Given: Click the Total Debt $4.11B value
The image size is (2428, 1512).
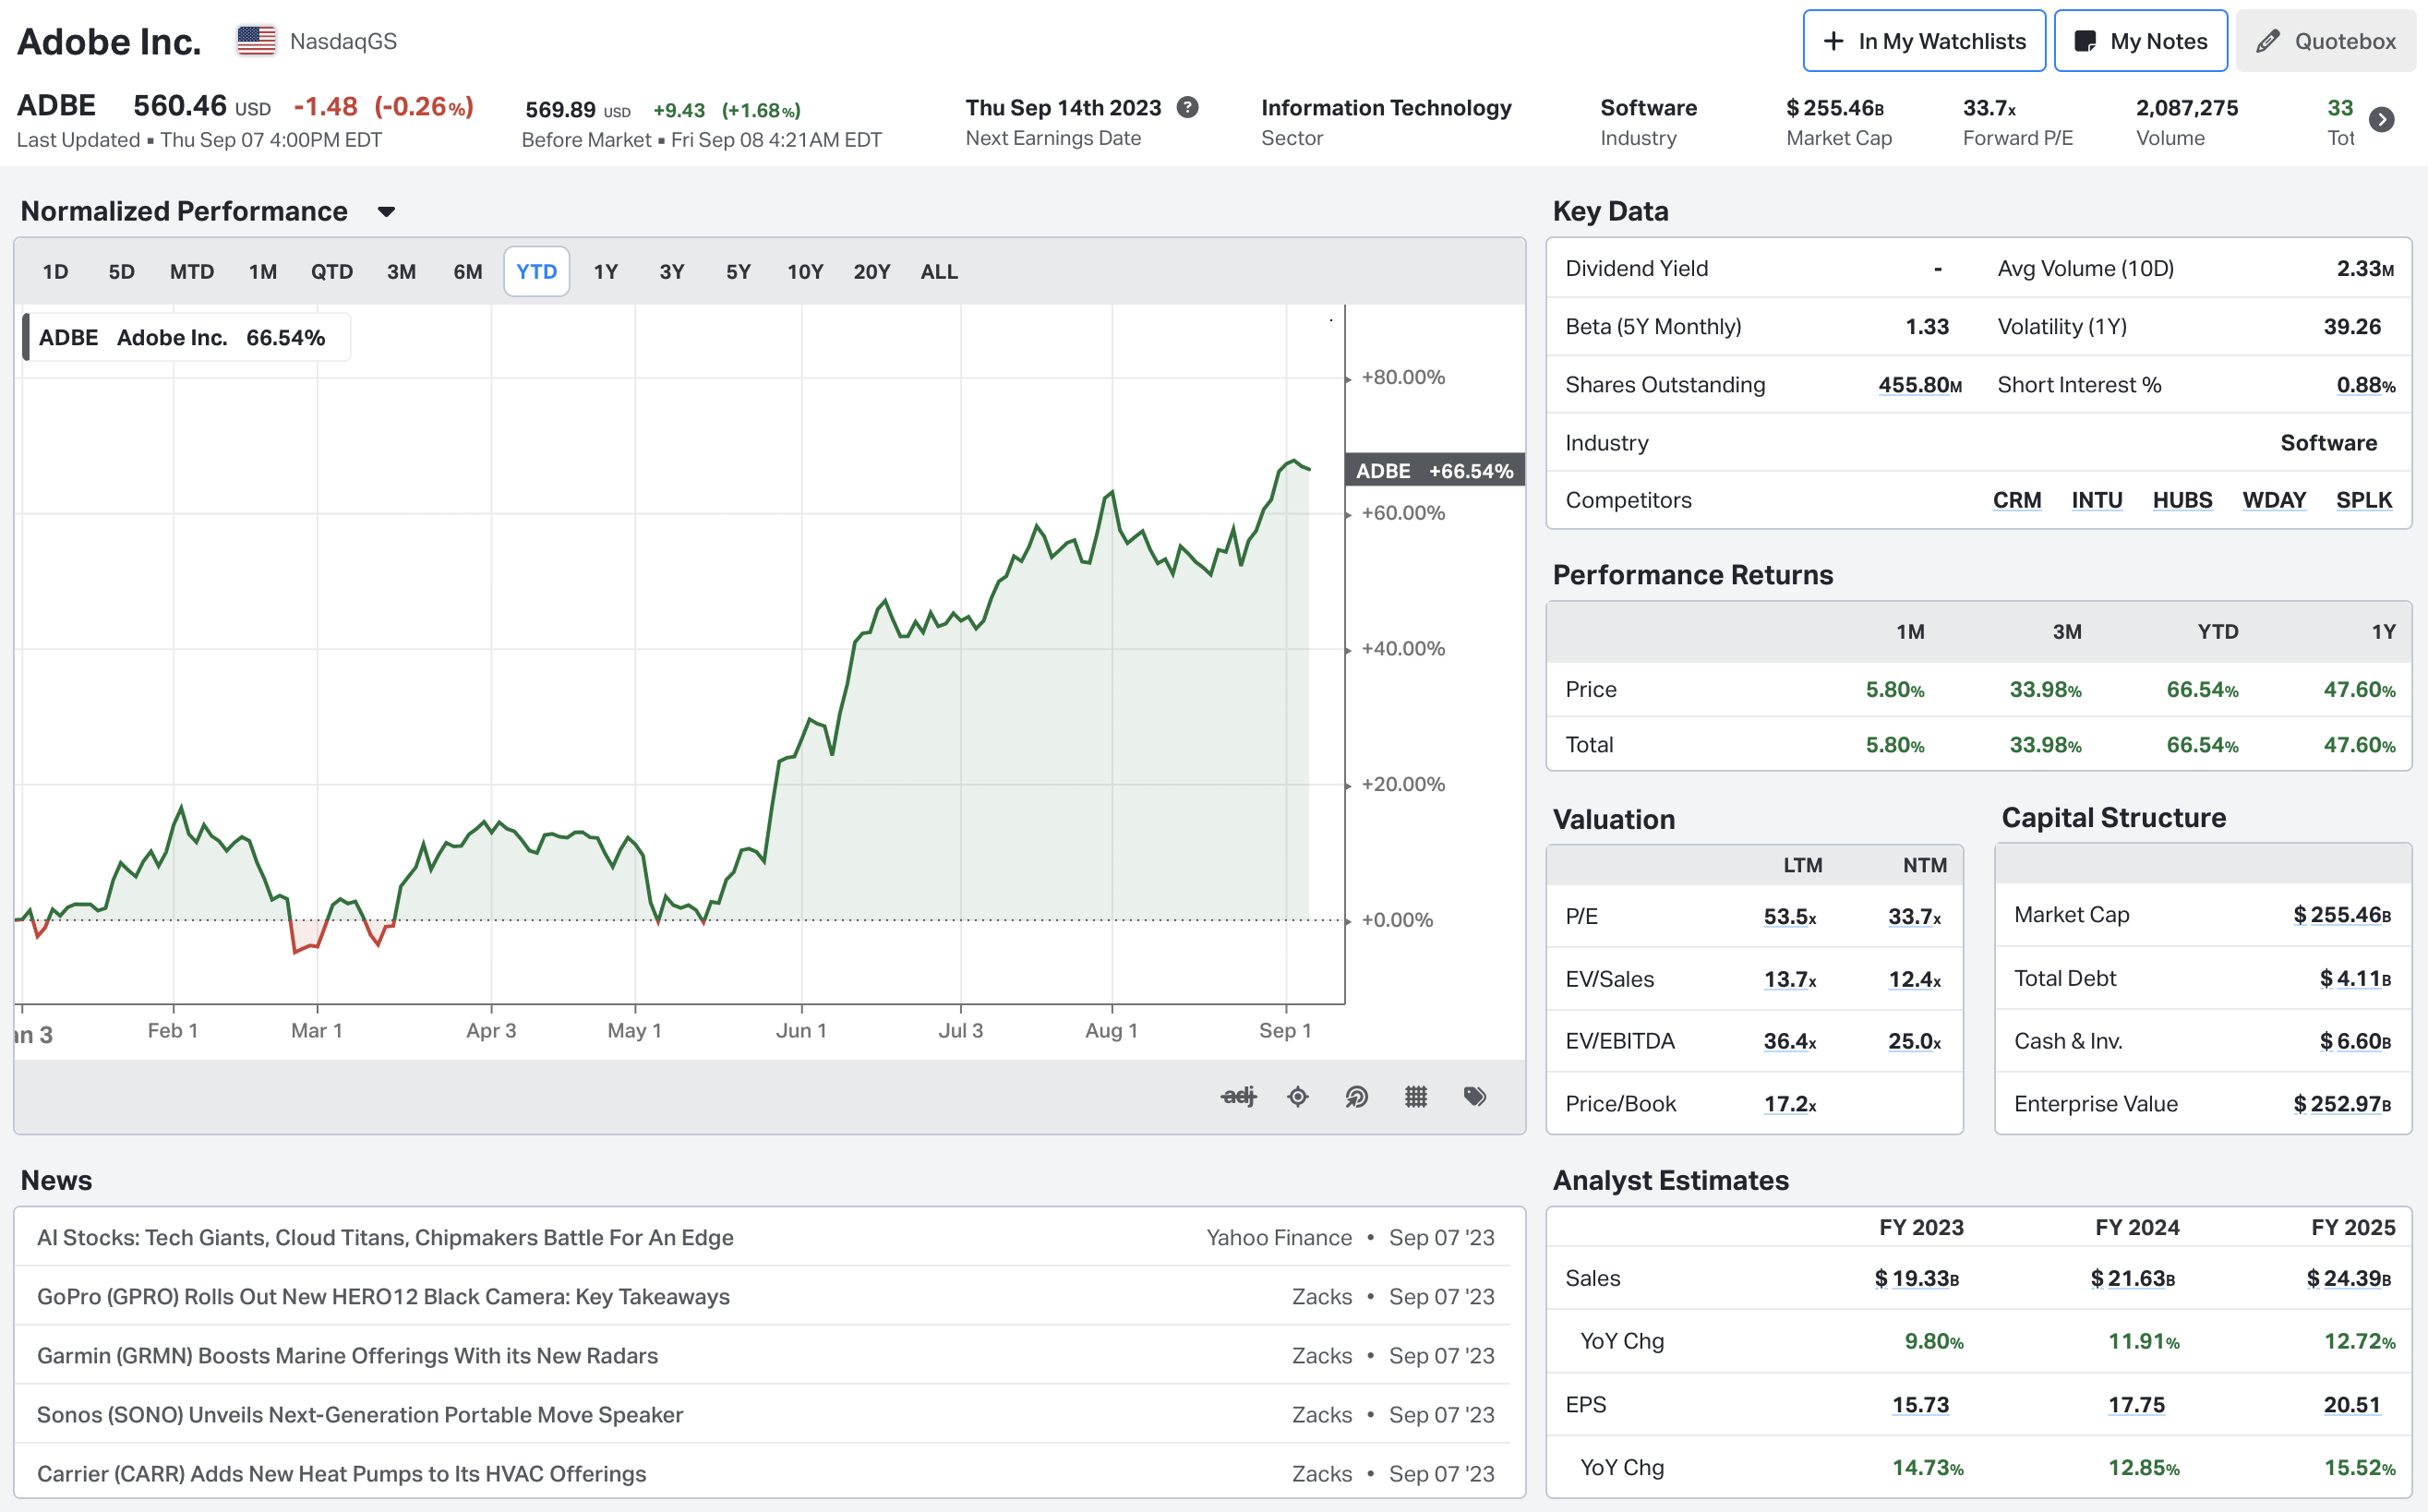Looking at the screenshot, I should (x=2355, y=979).
